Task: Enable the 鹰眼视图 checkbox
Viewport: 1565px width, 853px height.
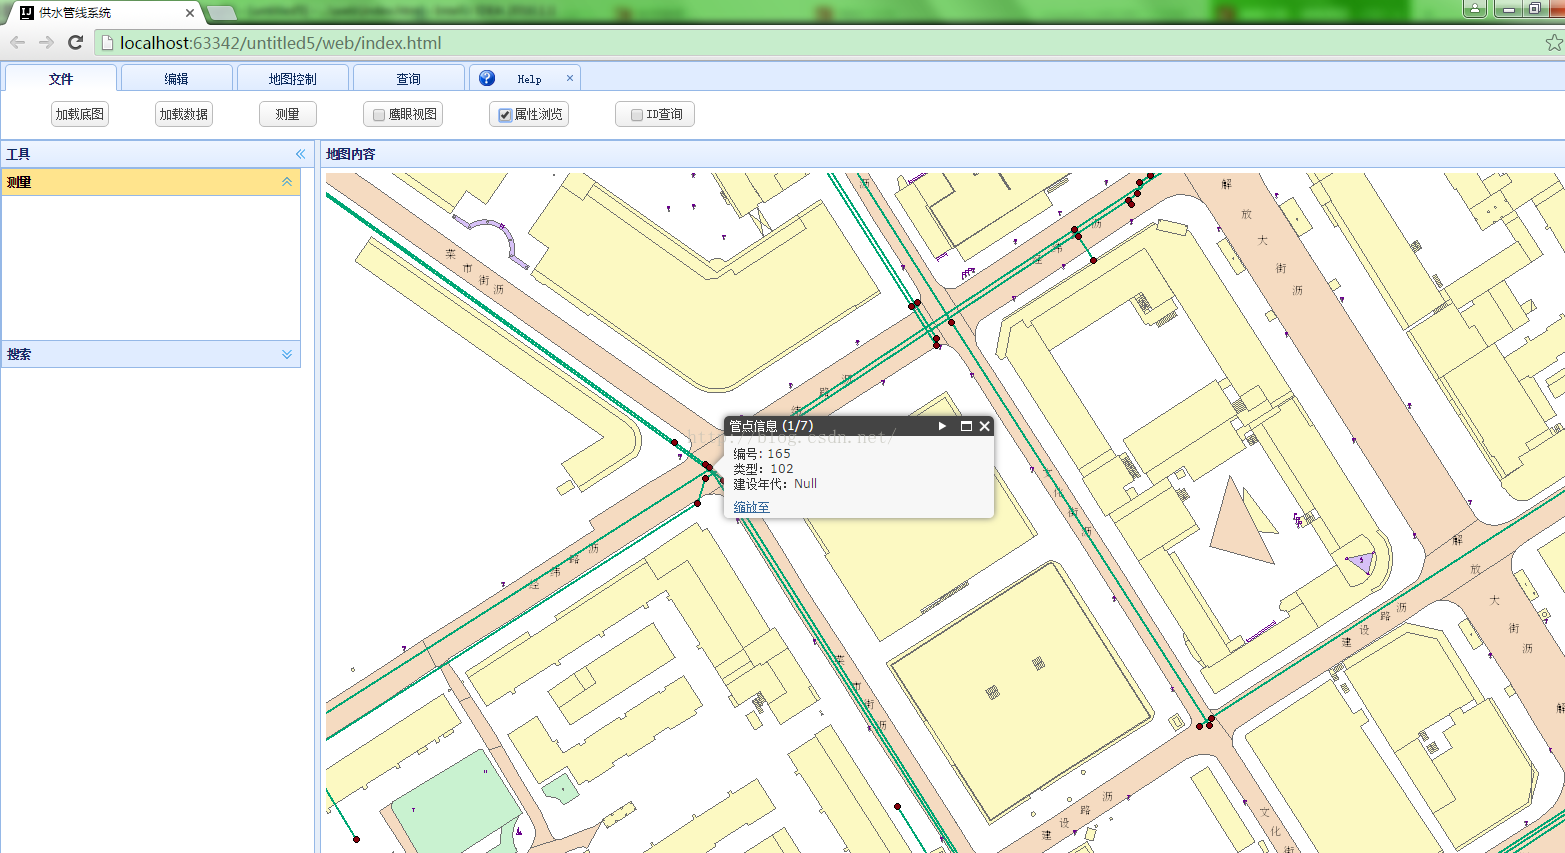Action: (379, 115)
